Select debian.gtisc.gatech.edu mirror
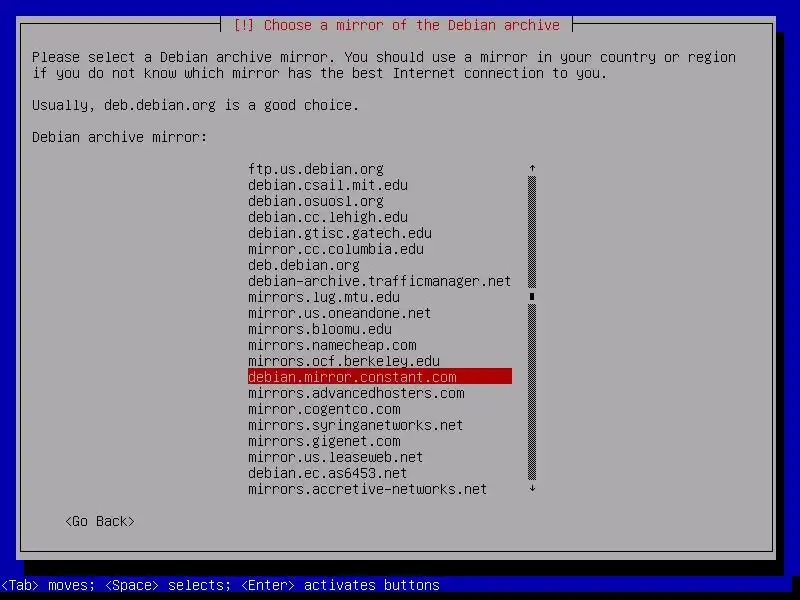The image size is (800, 600). tap(340, 233)
